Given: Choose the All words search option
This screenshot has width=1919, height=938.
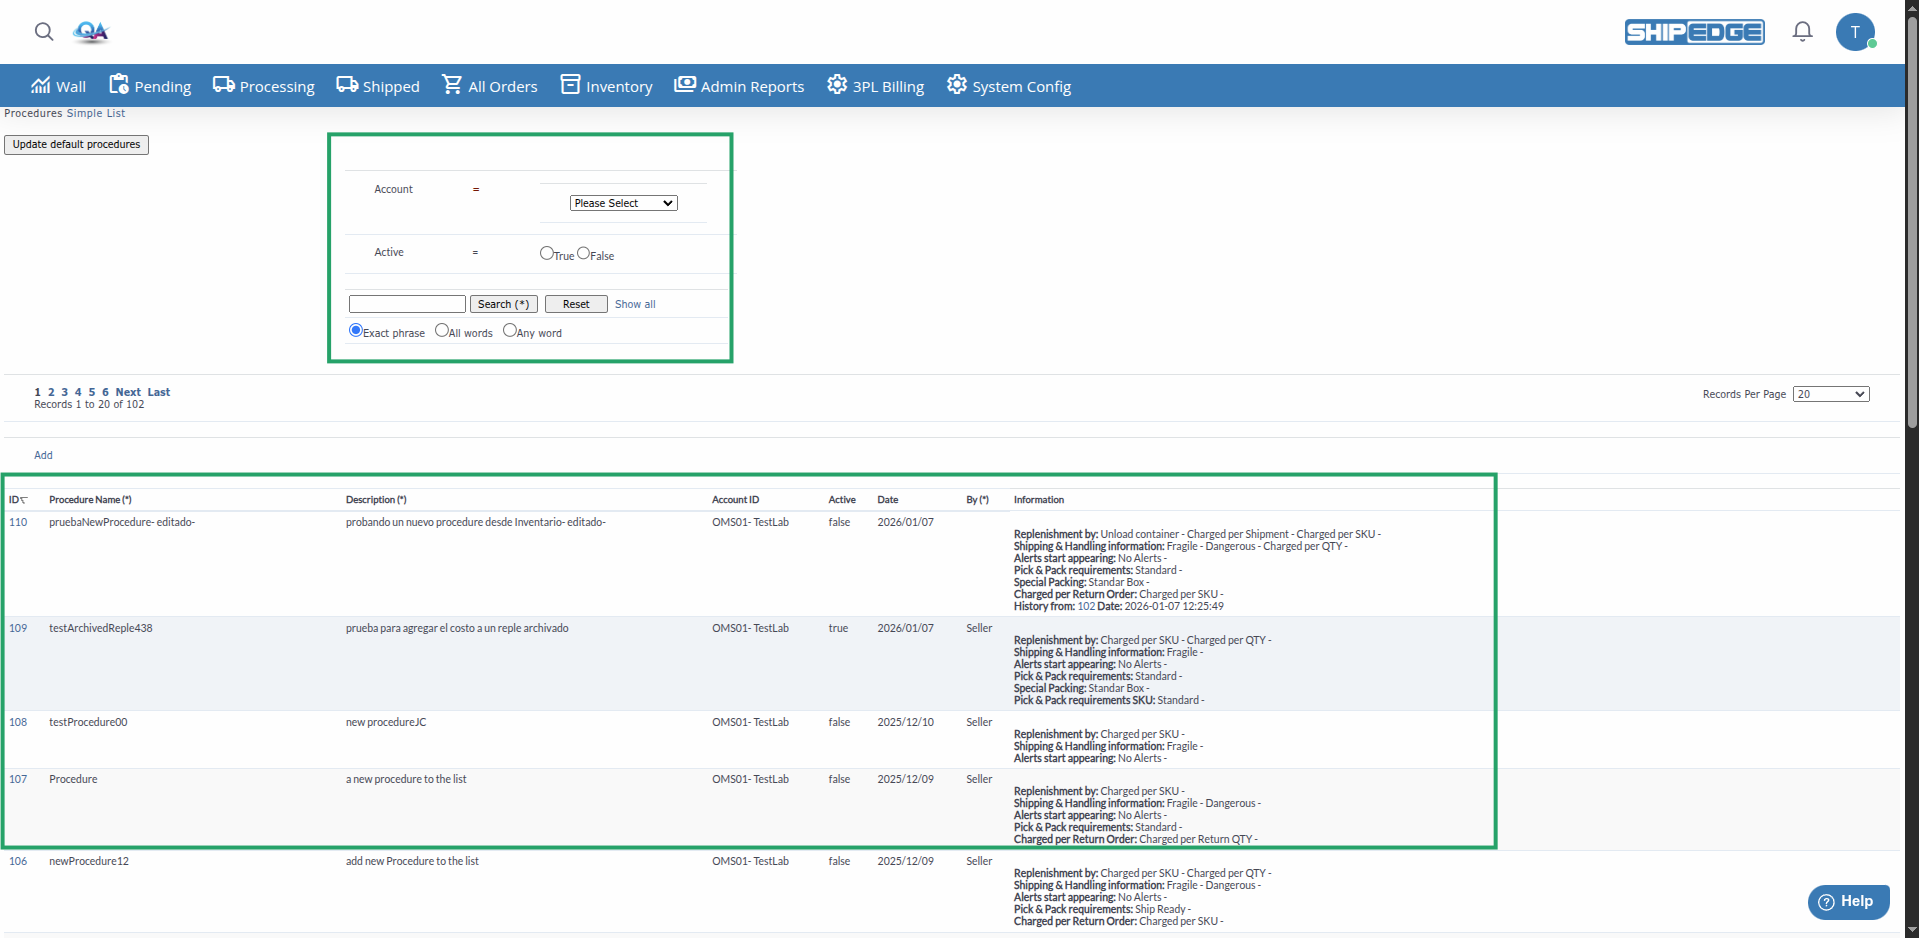Looking at the screenshot, I should 442,331.
